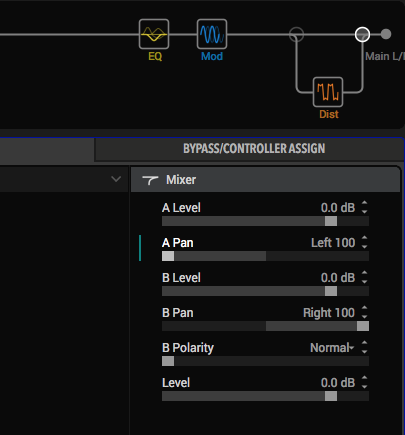
Task: Open the B Polarity Normal dropdown
Action: (332, 348)
